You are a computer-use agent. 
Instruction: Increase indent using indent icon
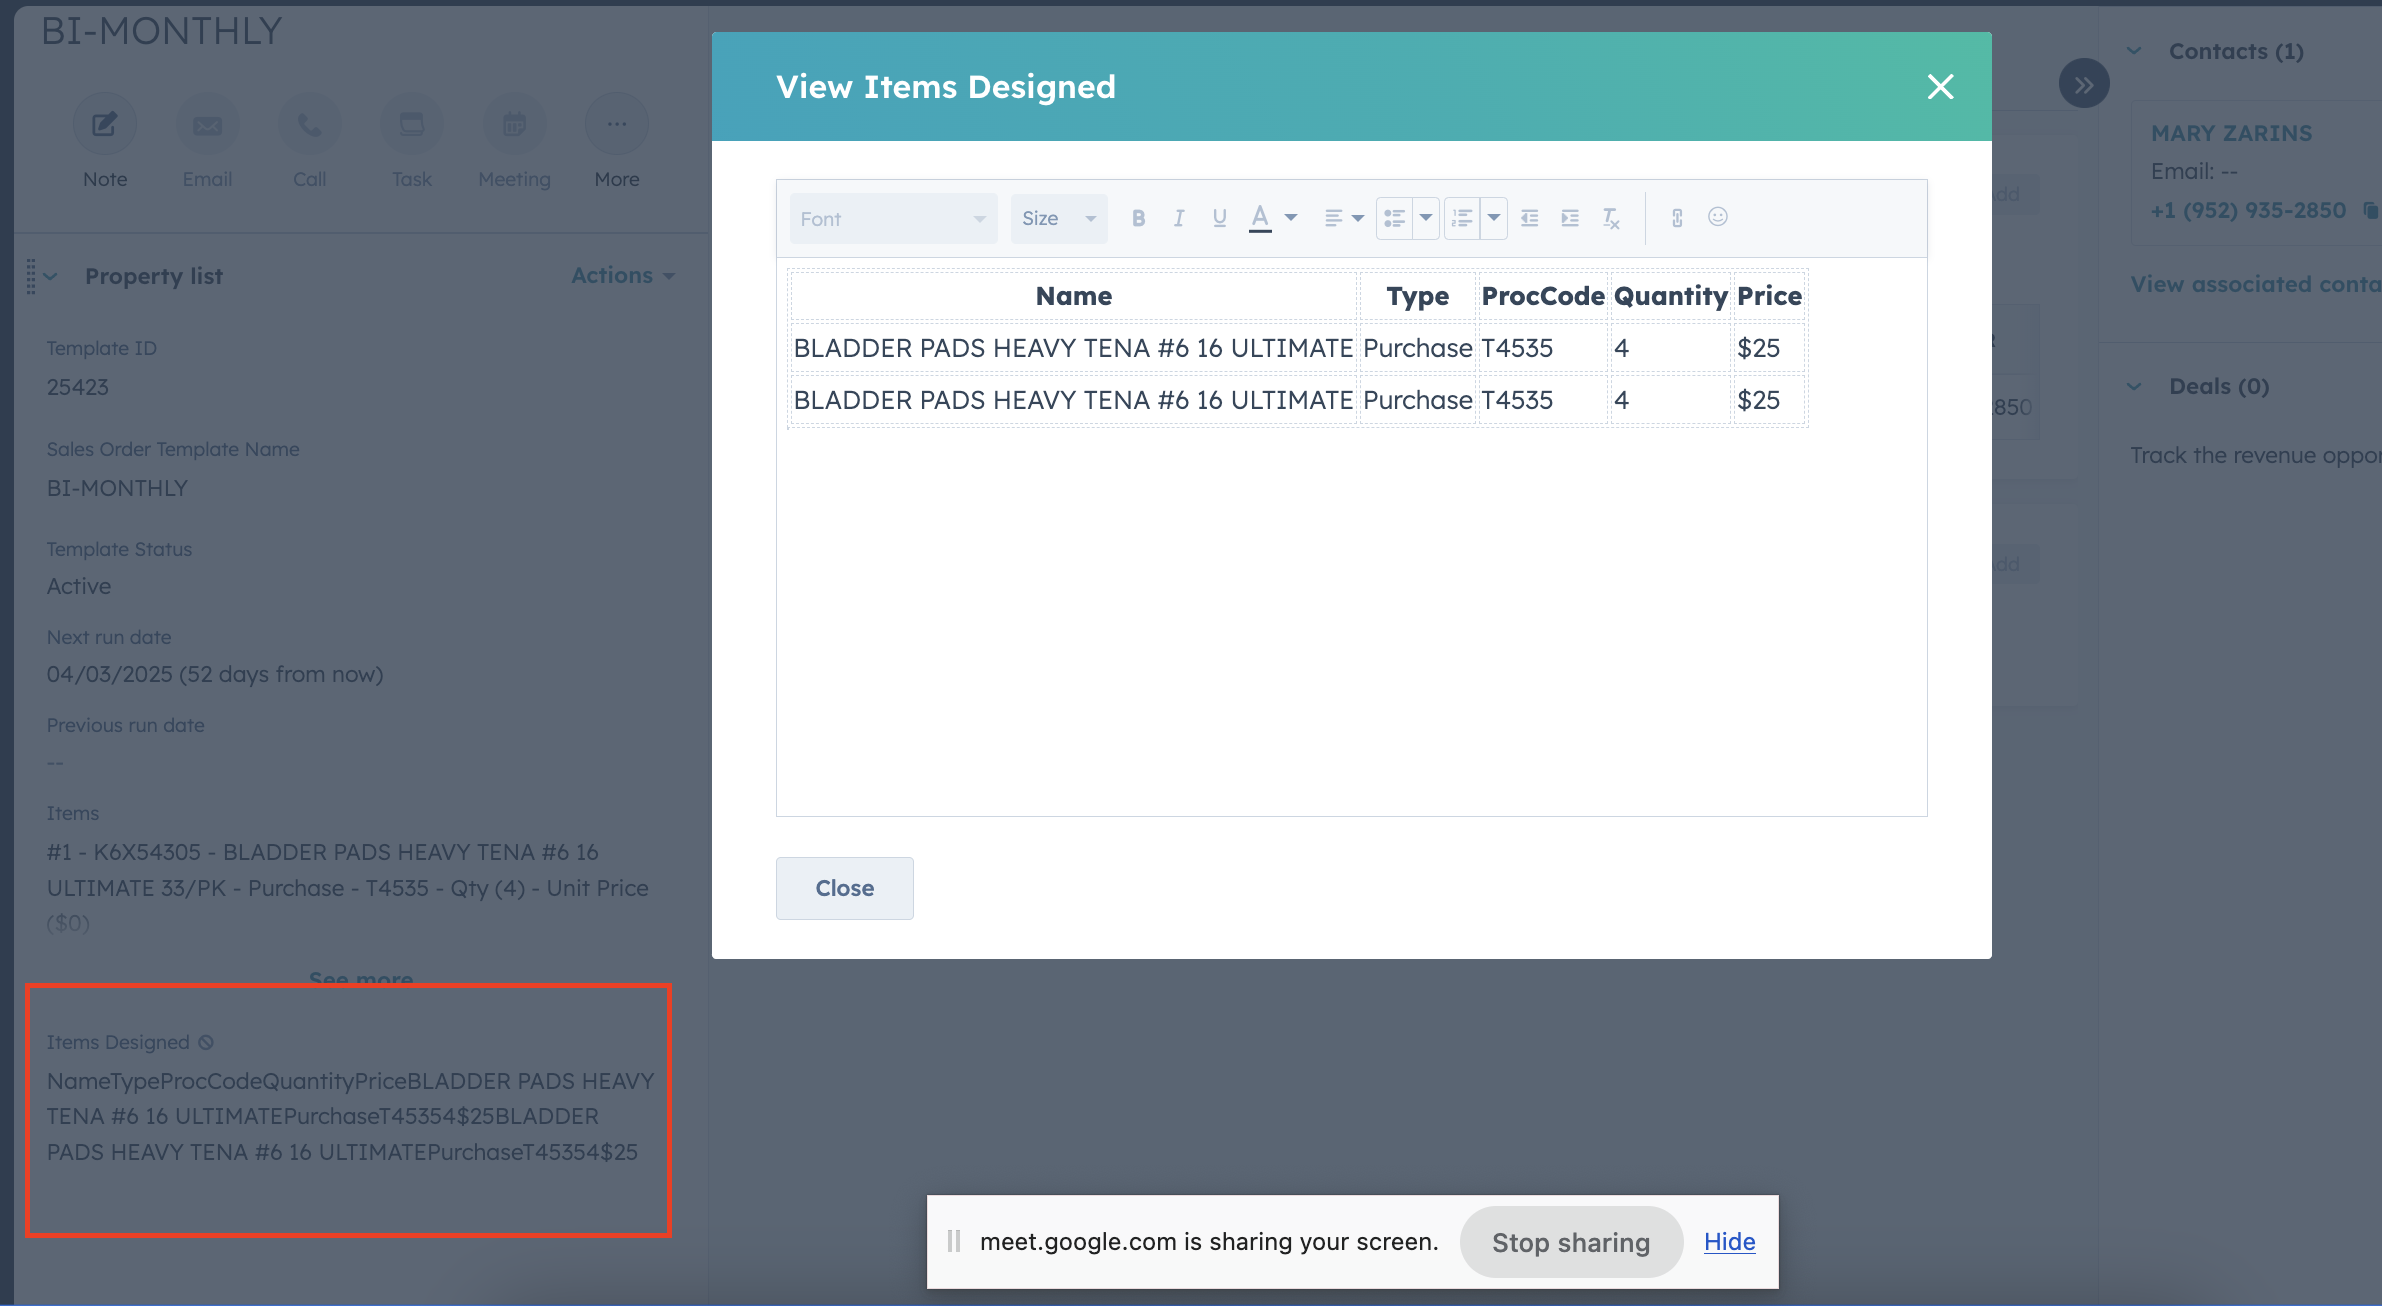[x=1570, y=218]
